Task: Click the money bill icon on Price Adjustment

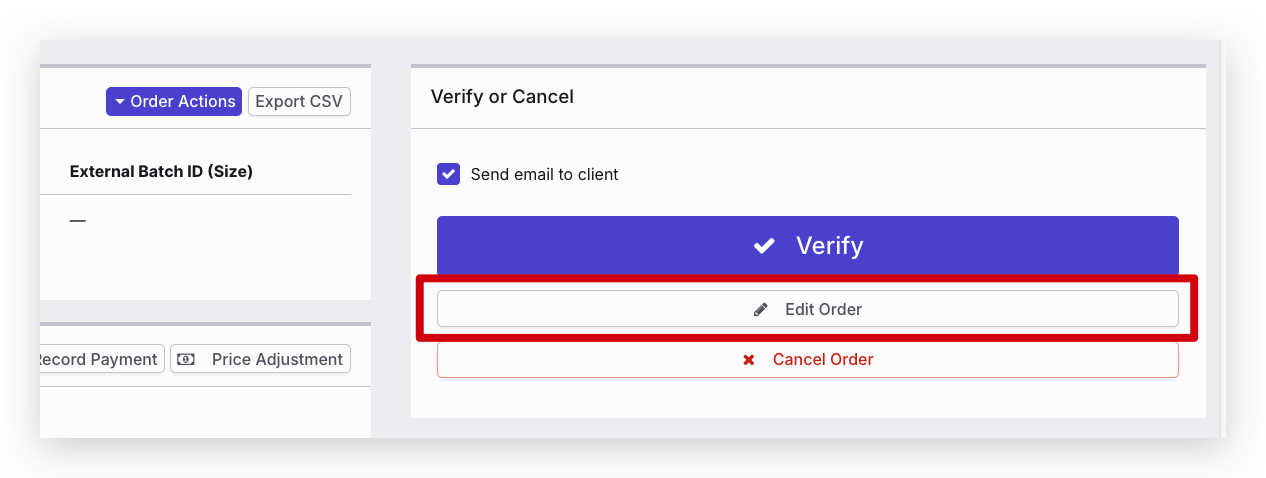Action: (186, 359)
